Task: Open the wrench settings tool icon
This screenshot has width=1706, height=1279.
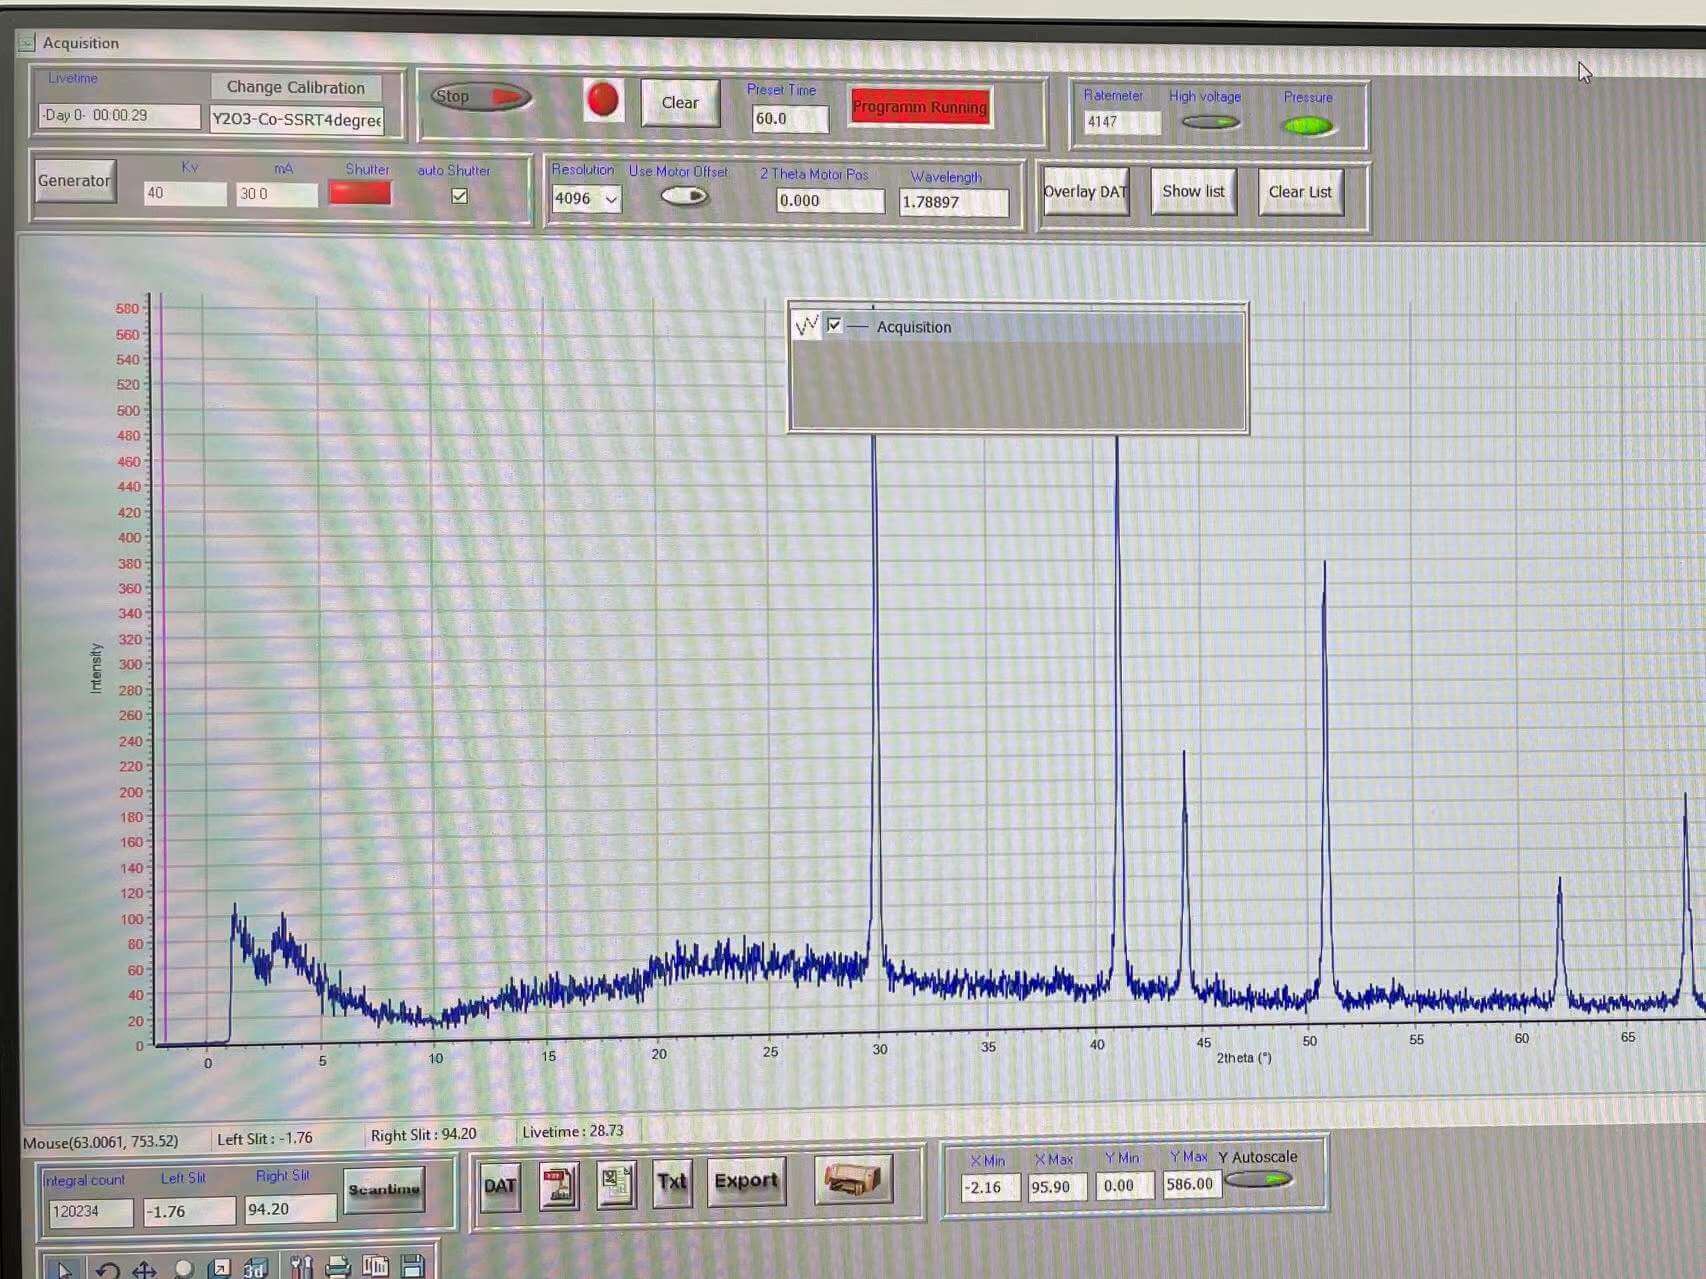Action: (x=301, y=1267)
